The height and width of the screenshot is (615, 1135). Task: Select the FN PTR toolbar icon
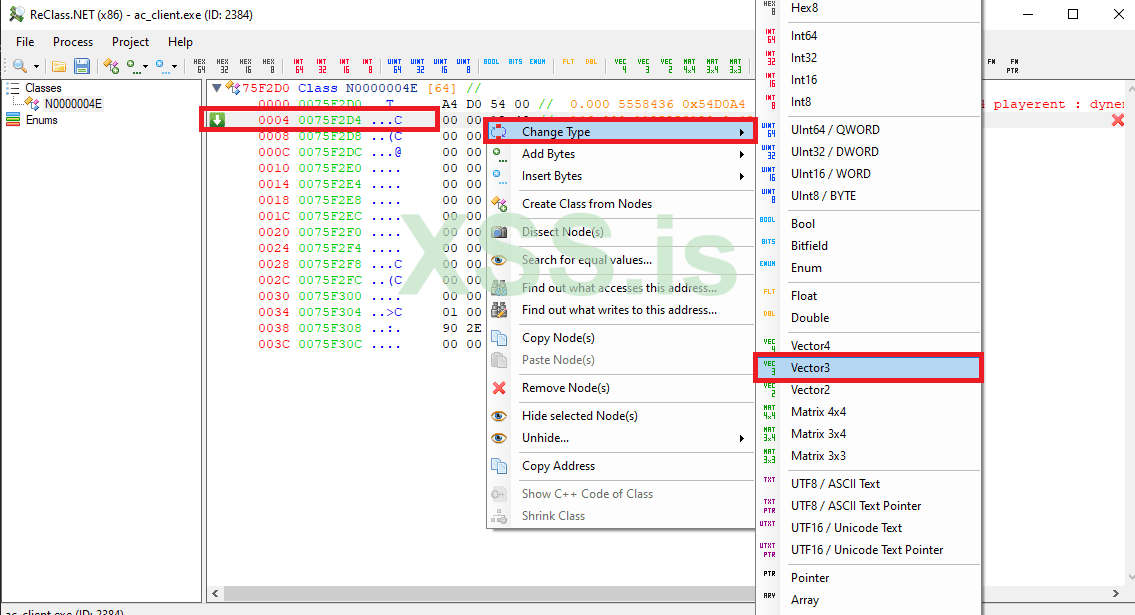coord(1013,66)
